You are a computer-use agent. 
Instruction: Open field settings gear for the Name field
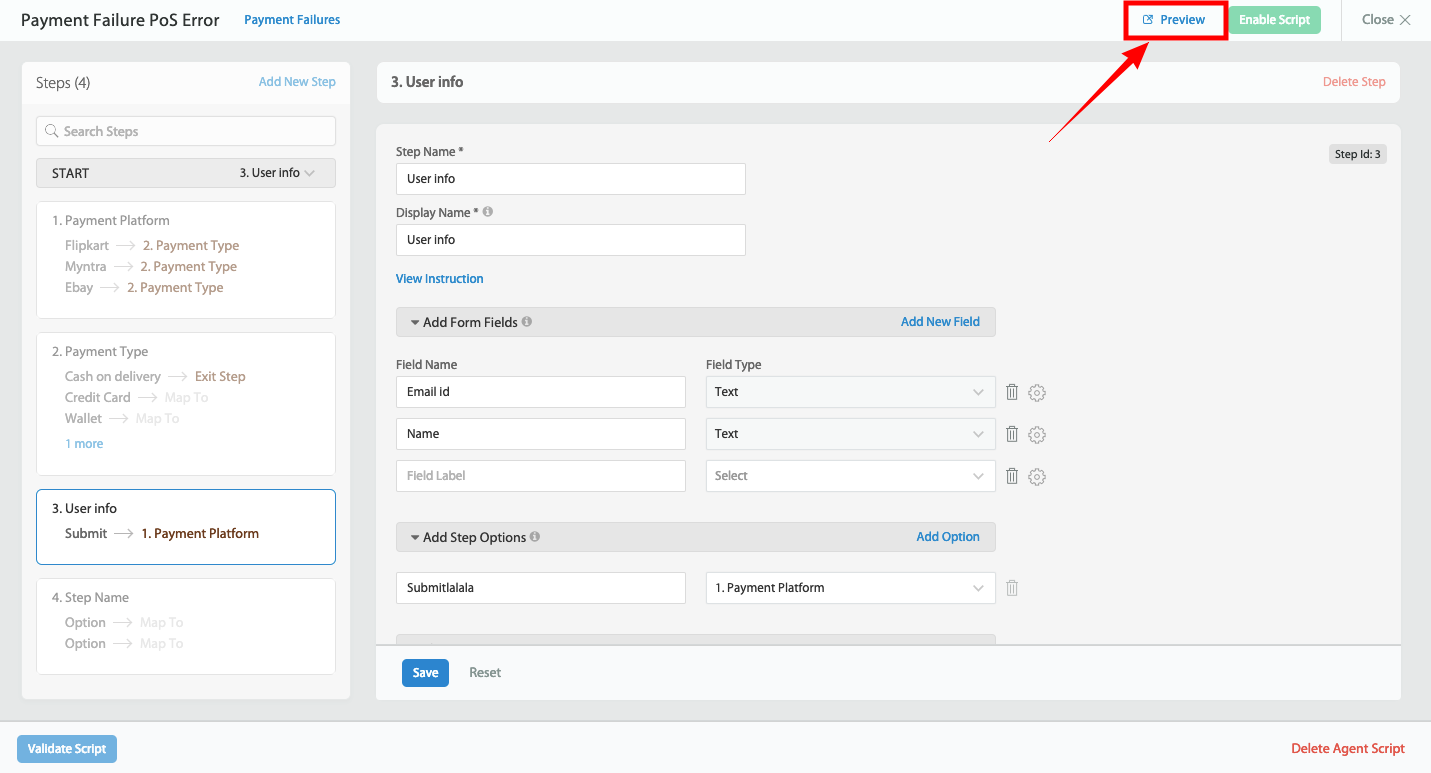coord(1037,434)
